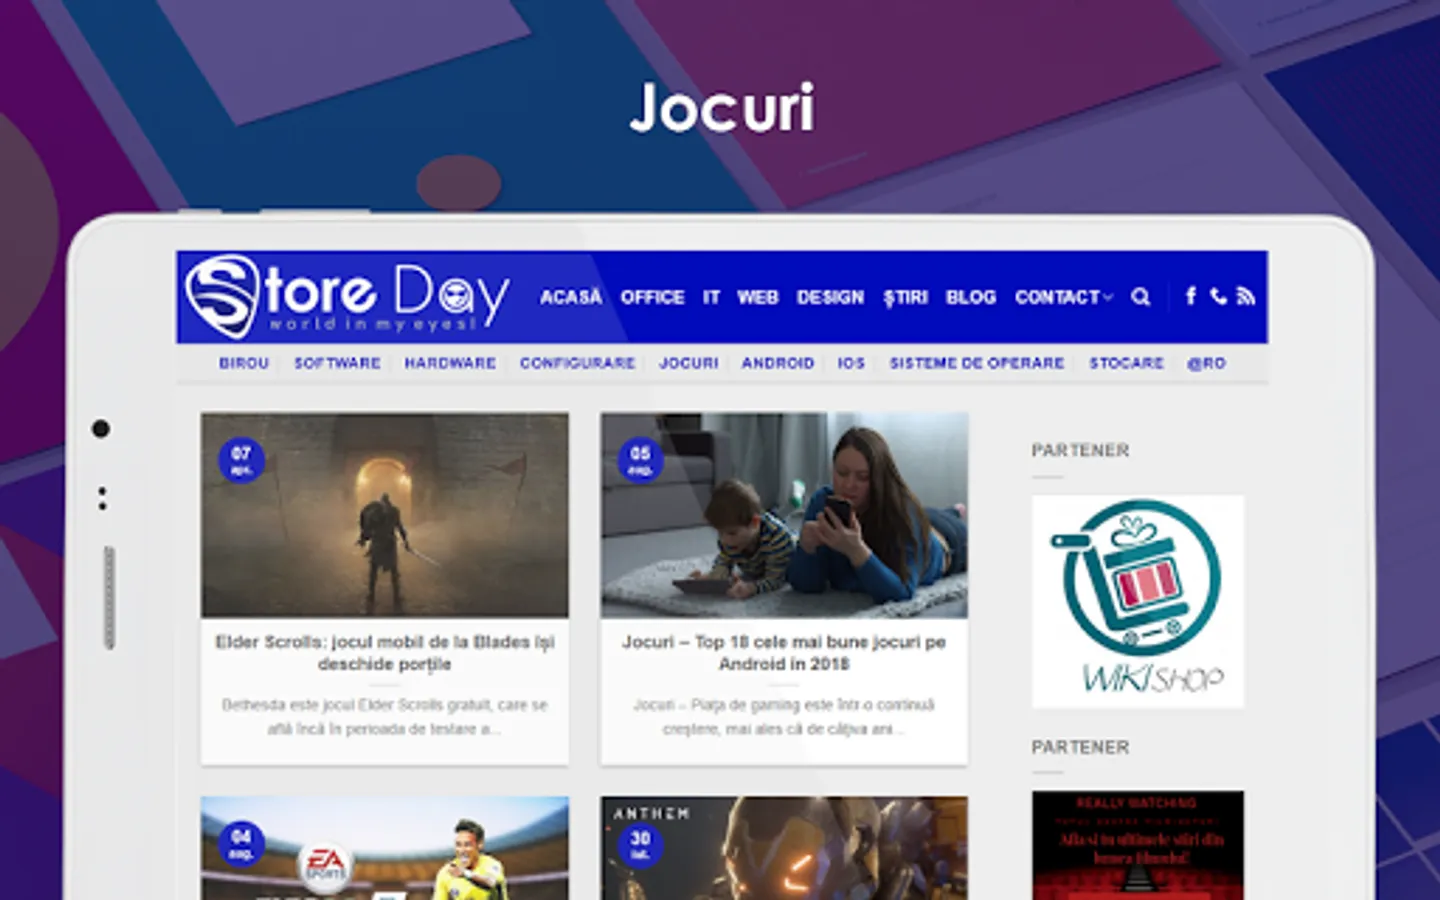Screen dimensions: 1440x900
Task: Open the Really Watching partner banner
Action: point(1138,845)
